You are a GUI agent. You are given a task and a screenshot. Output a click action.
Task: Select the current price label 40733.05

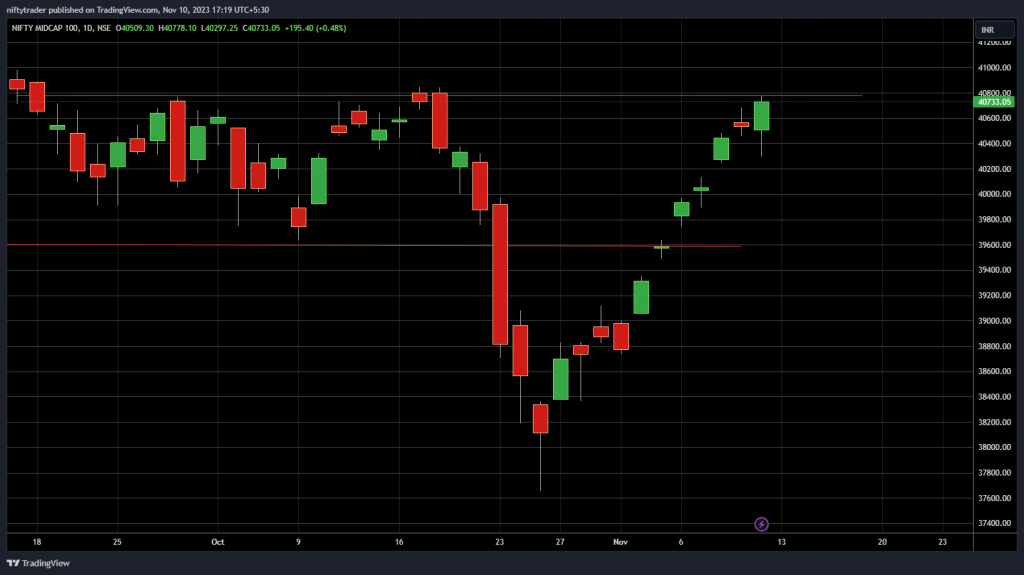(993, 102)
